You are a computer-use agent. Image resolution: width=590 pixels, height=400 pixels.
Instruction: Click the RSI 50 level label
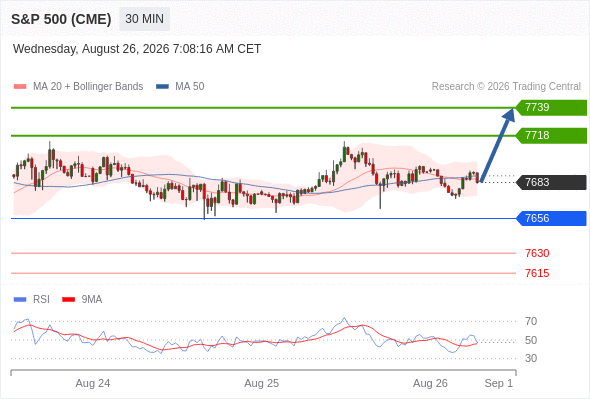coord(531,340)
